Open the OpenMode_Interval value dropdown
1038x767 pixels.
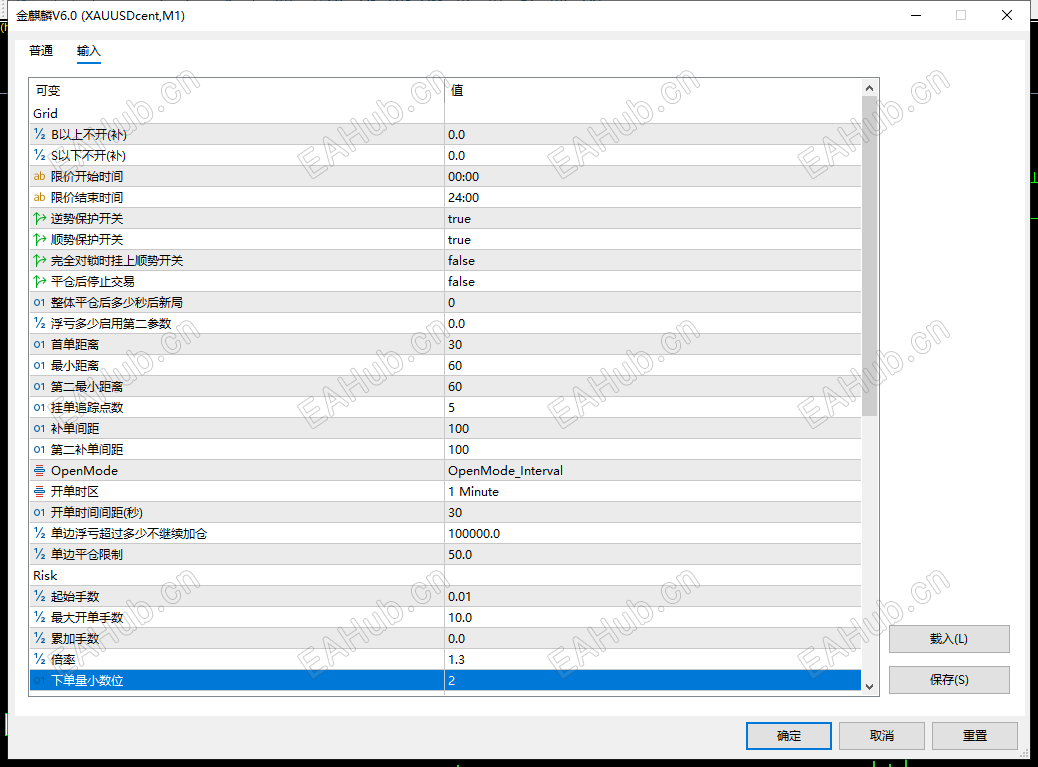[x=653, y=471]
